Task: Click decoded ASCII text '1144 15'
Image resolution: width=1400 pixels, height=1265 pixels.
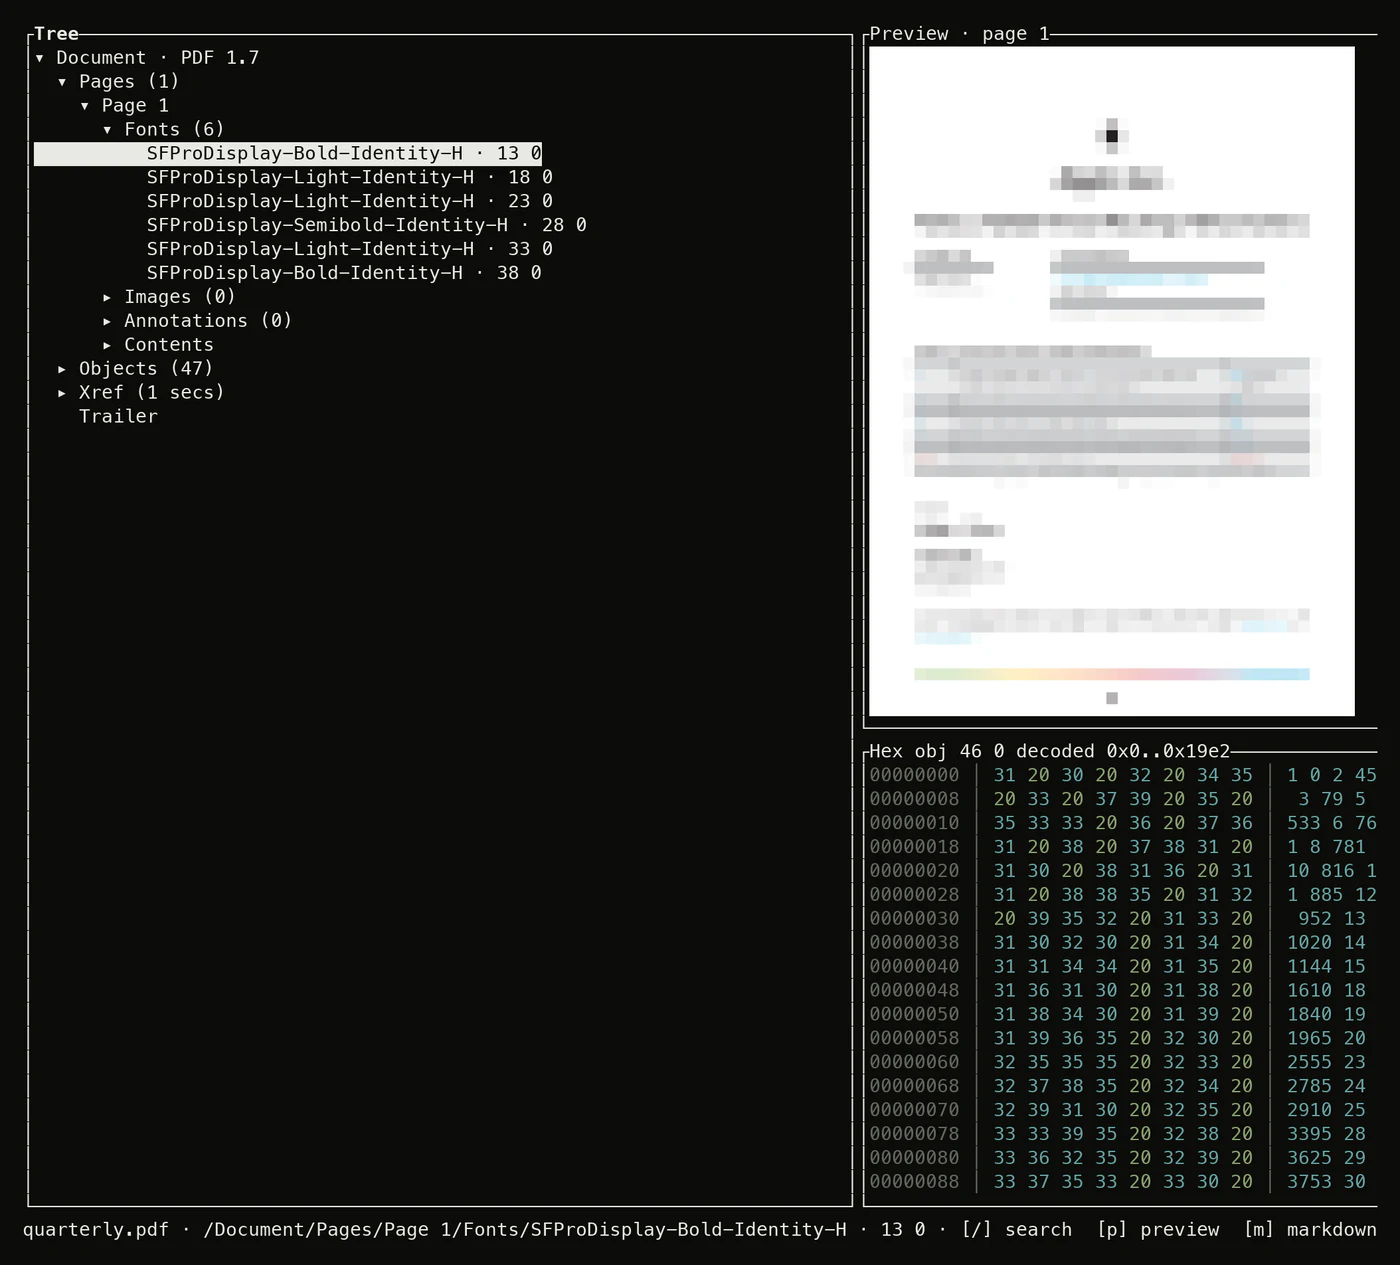Action: [x=1326, y=967]
